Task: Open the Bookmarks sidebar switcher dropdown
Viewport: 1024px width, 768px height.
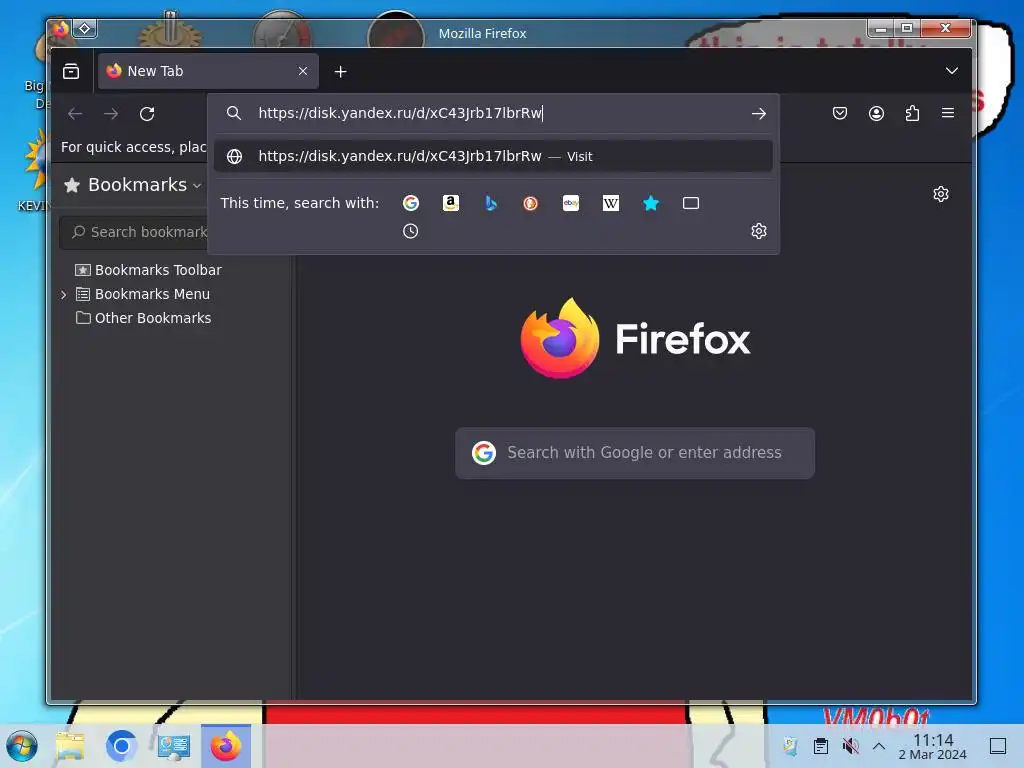Action: click(133, 185)
